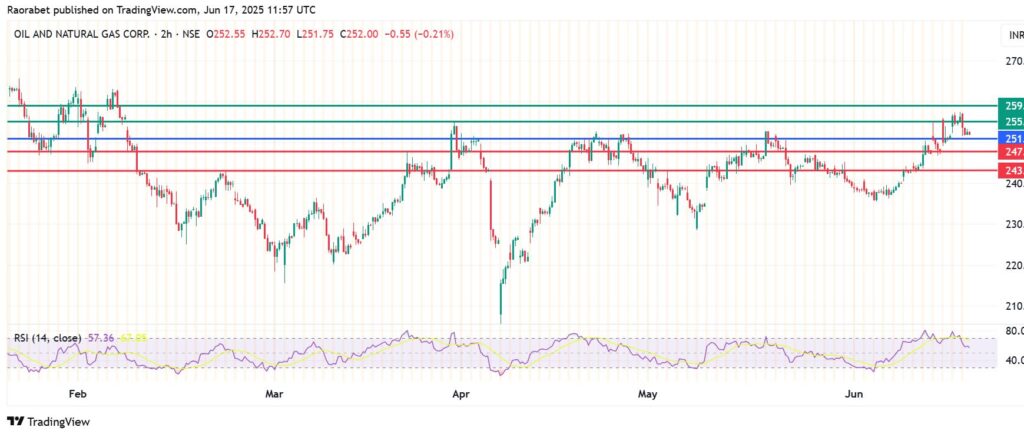
Task: Click the Mar marker on the time axis
Action: 275,394
